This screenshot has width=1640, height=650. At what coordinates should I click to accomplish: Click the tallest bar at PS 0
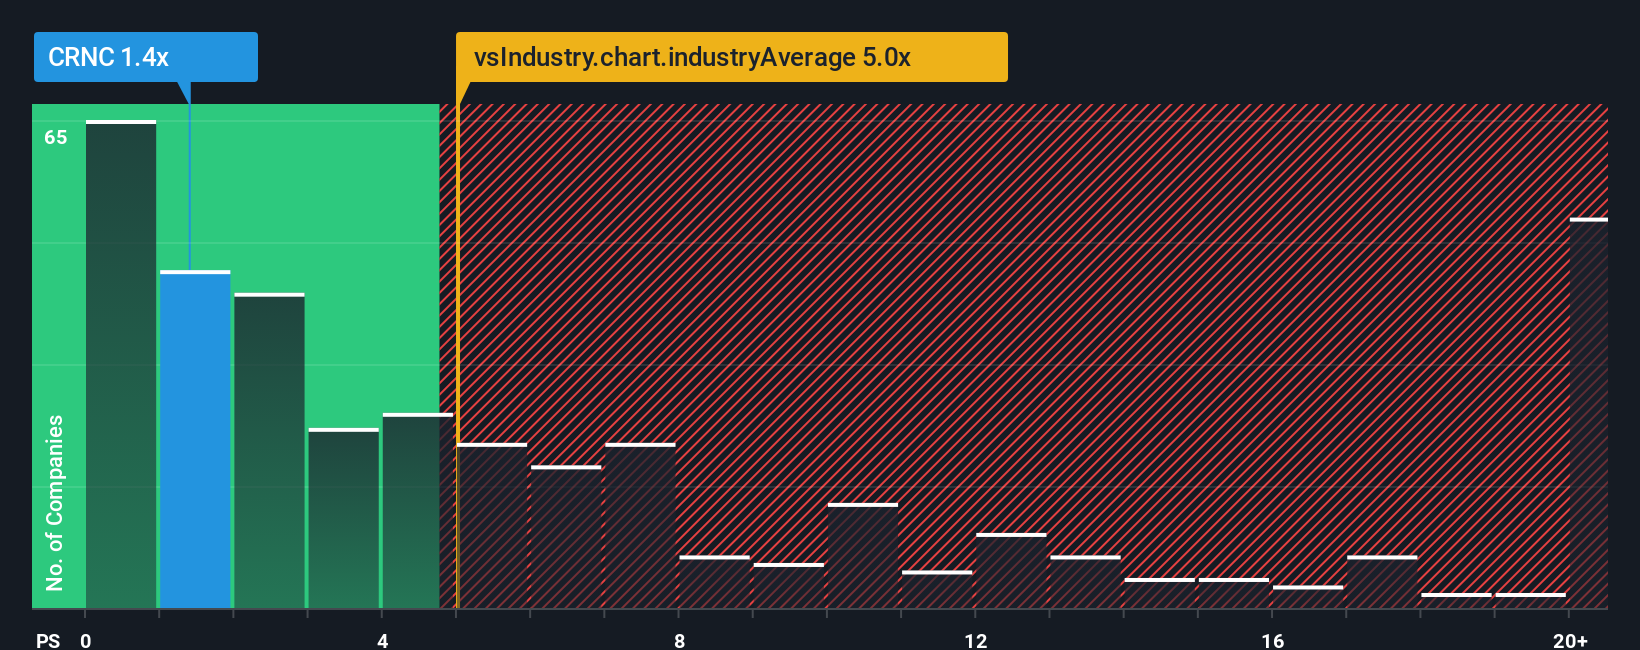click(x=121, y=364)
